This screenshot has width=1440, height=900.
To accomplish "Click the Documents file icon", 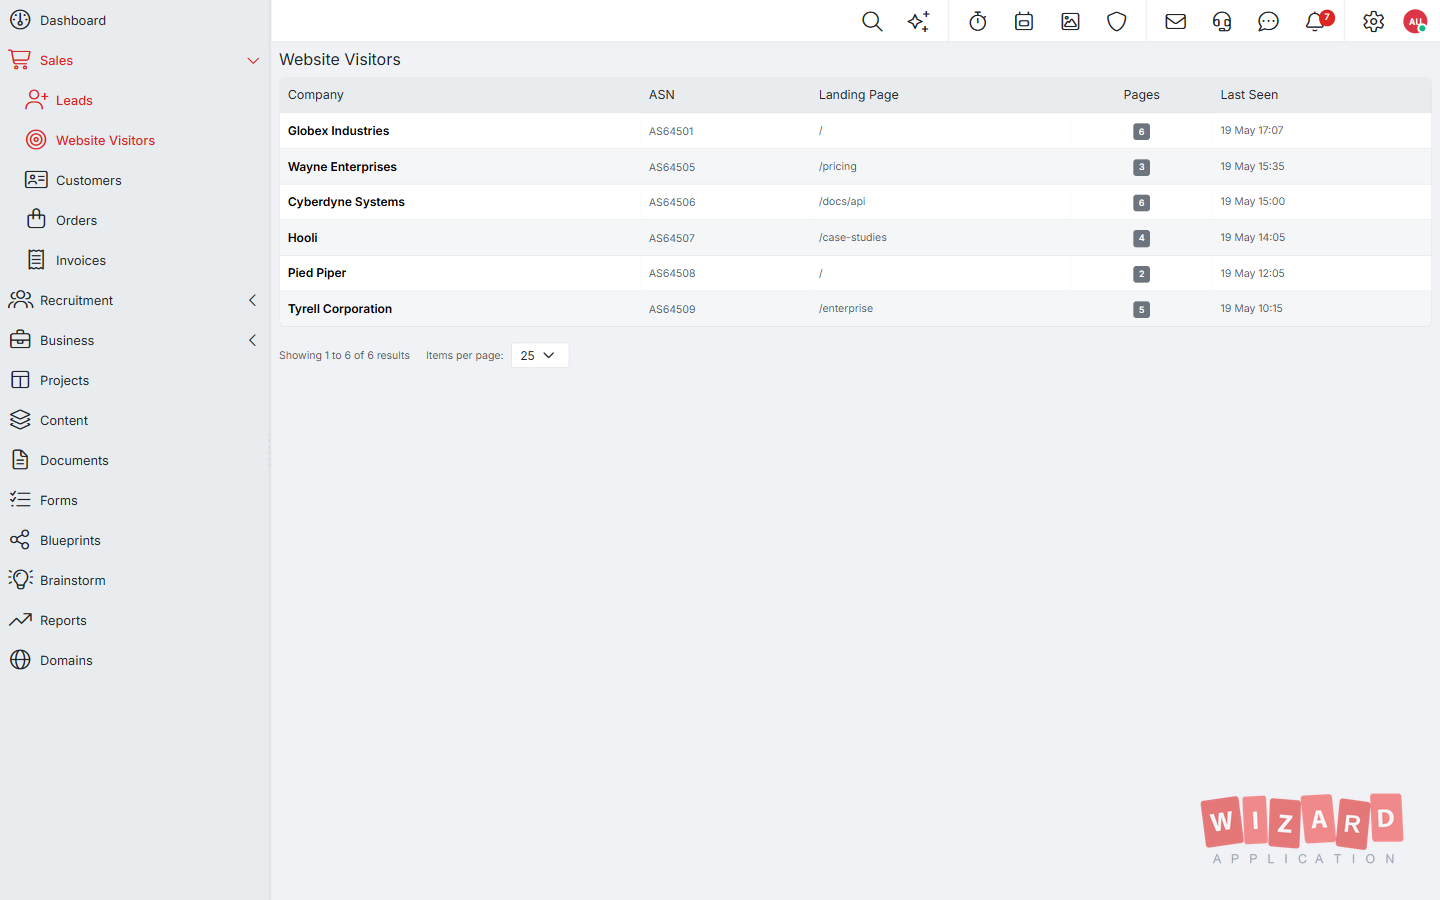I will (x=20, y=460).
